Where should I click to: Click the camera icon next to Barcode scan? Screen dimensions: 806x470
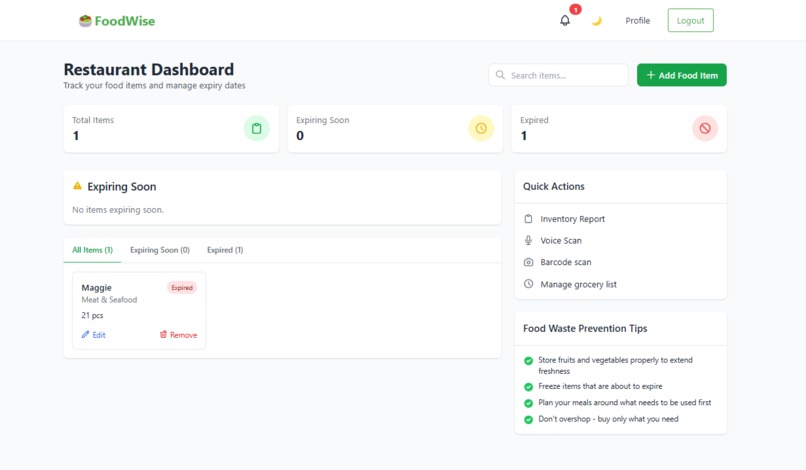528,262
